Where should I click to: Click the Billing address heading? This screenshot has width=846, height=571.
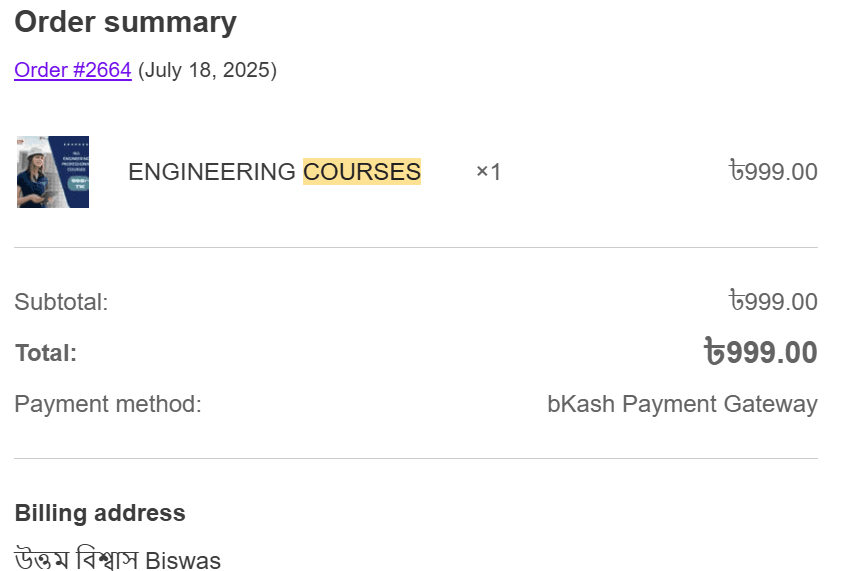click(100, 513)
